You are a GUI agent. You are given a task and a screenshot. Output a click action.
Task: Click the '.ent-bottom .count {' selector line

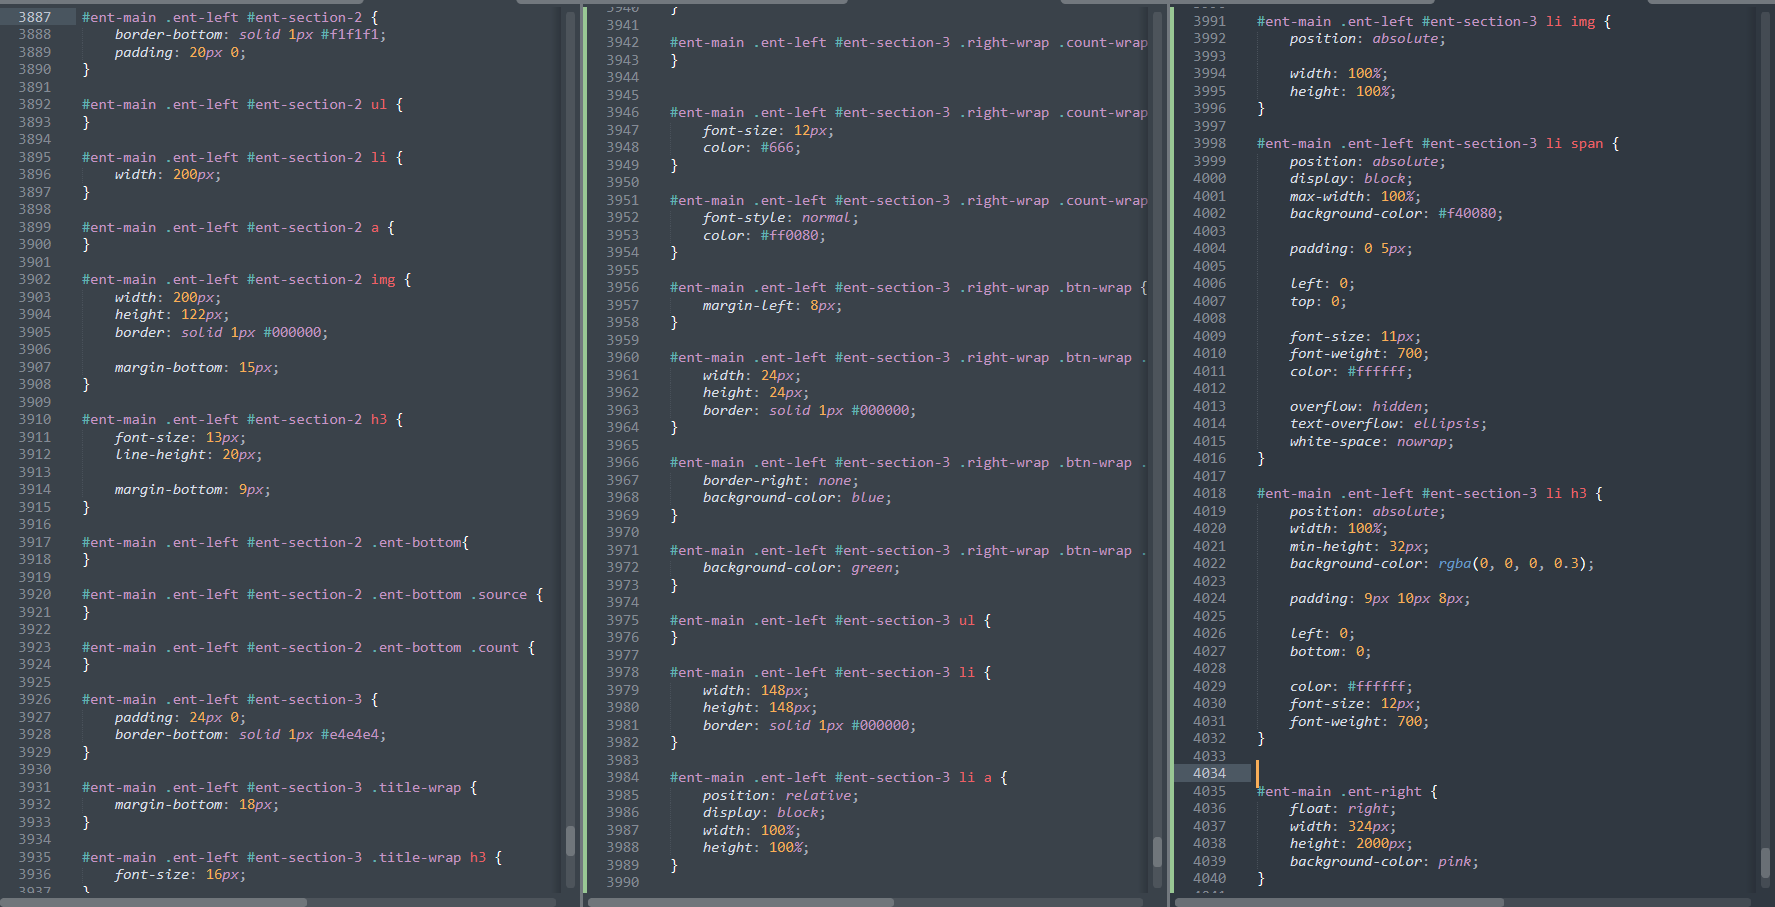(308, 648)
